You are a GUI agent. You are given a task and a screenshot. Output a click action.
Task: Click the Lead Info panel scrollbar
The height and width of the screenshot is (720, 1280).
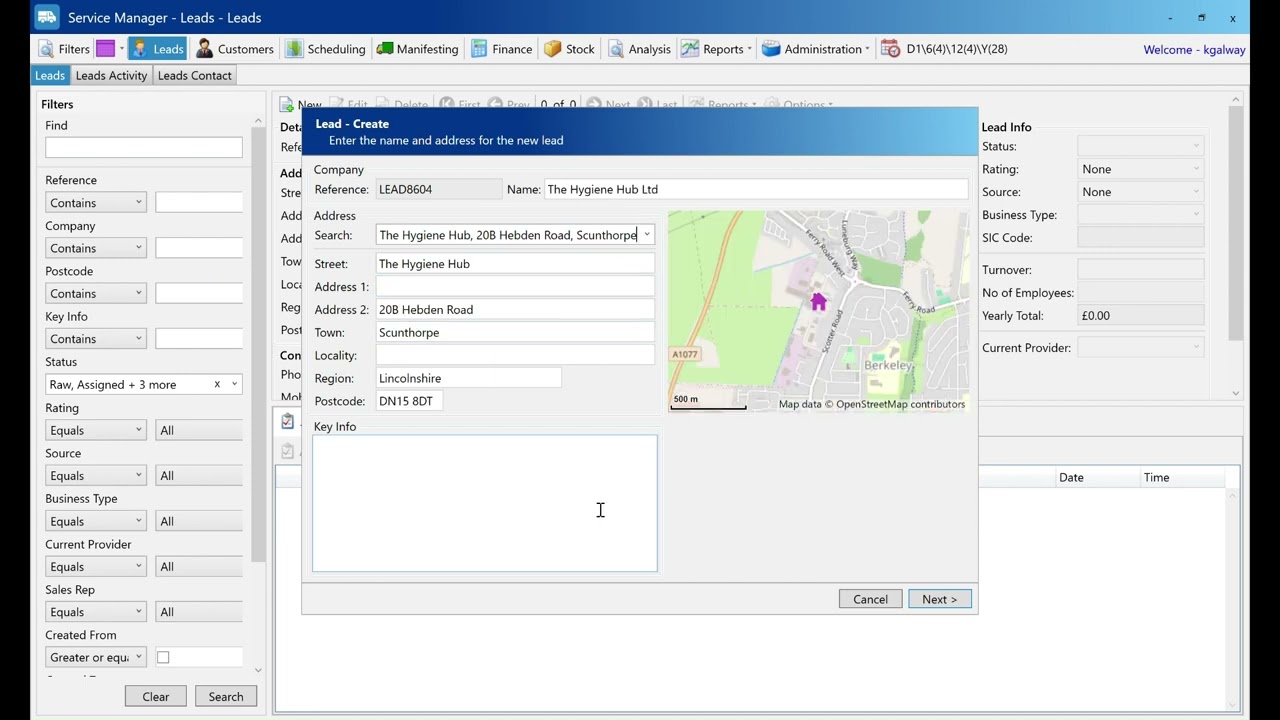pos(1236,225)
